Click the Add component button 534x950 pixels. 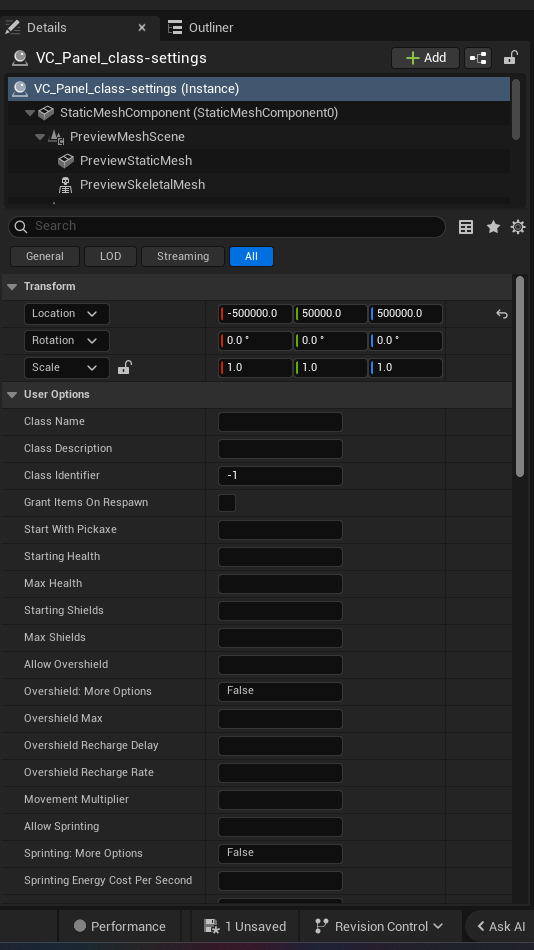click(426, 58)
